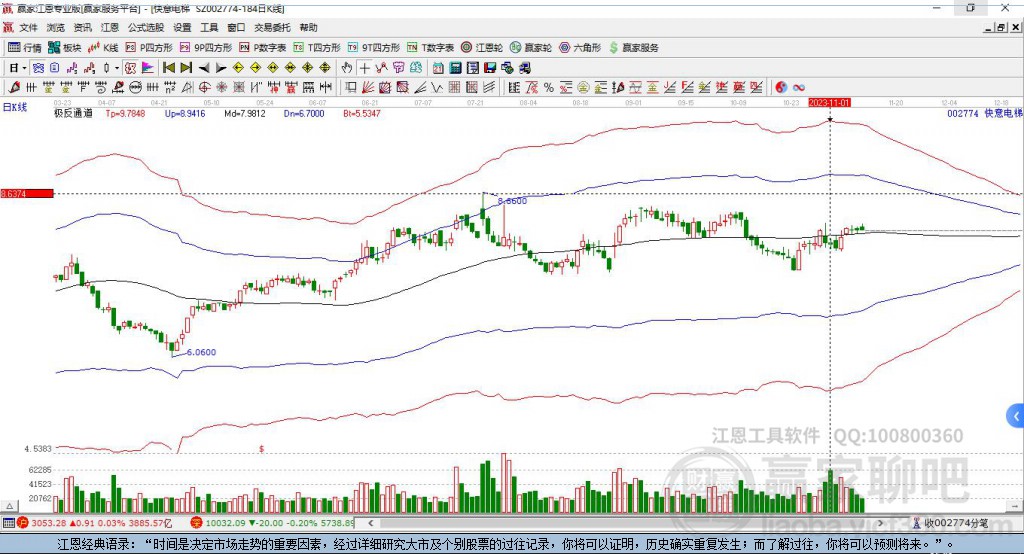Open the 赢家轮 wheel tool
1024x554 pixels.
[x=531, y=48]
